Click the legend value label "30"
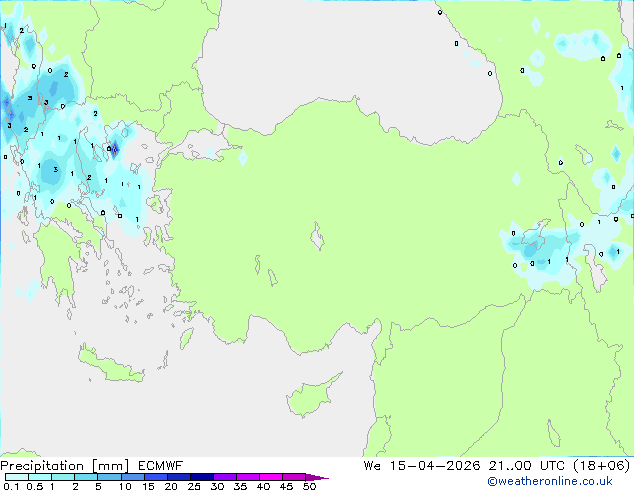The image size is (634, 490). point(217,486)
